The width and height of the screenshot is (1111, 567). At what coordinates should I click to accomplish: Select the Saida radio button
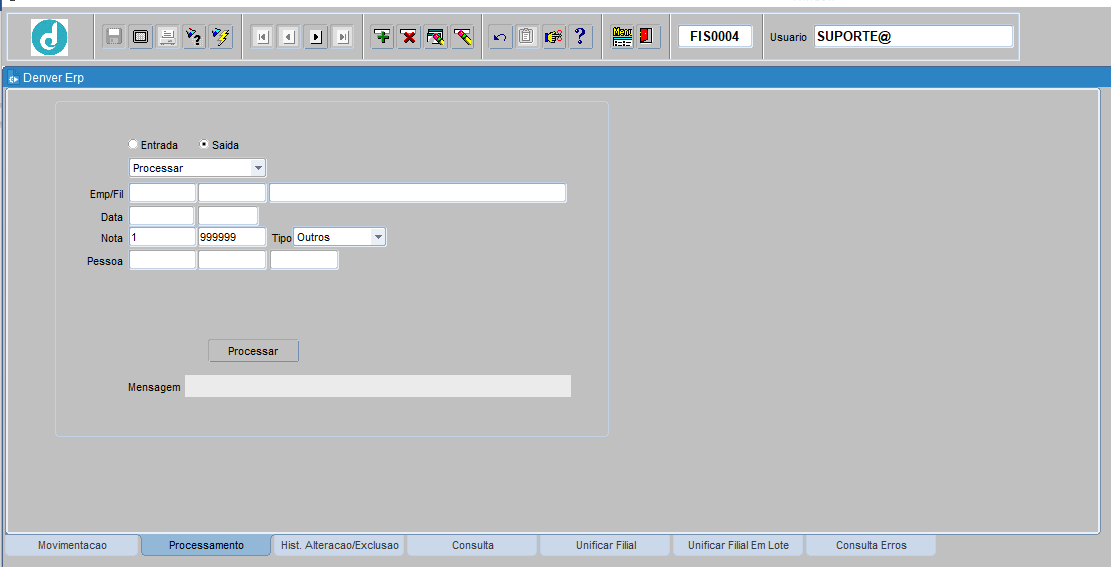click(205, 145)
